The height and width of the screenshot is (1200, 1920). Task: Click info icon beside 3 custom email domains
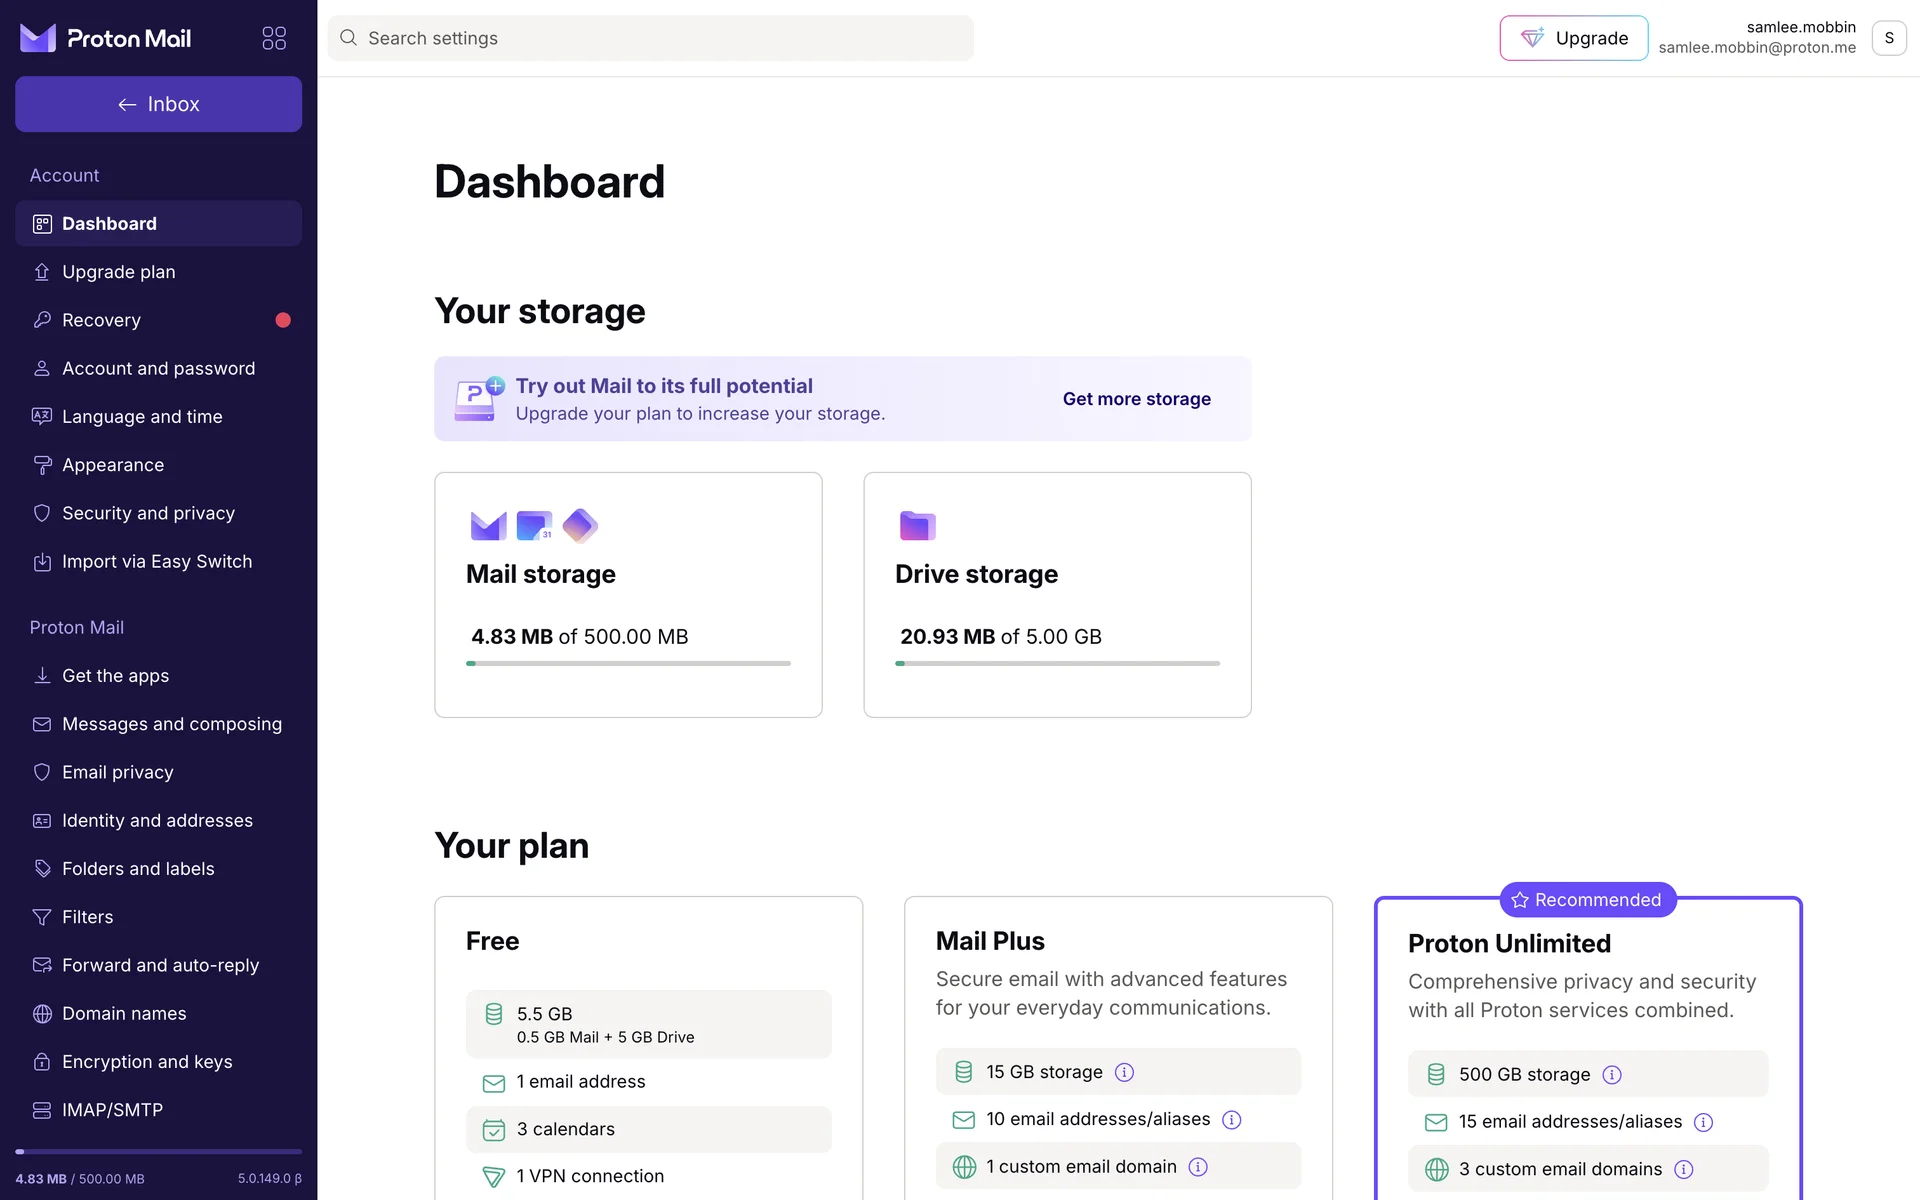point(1684,1170)
